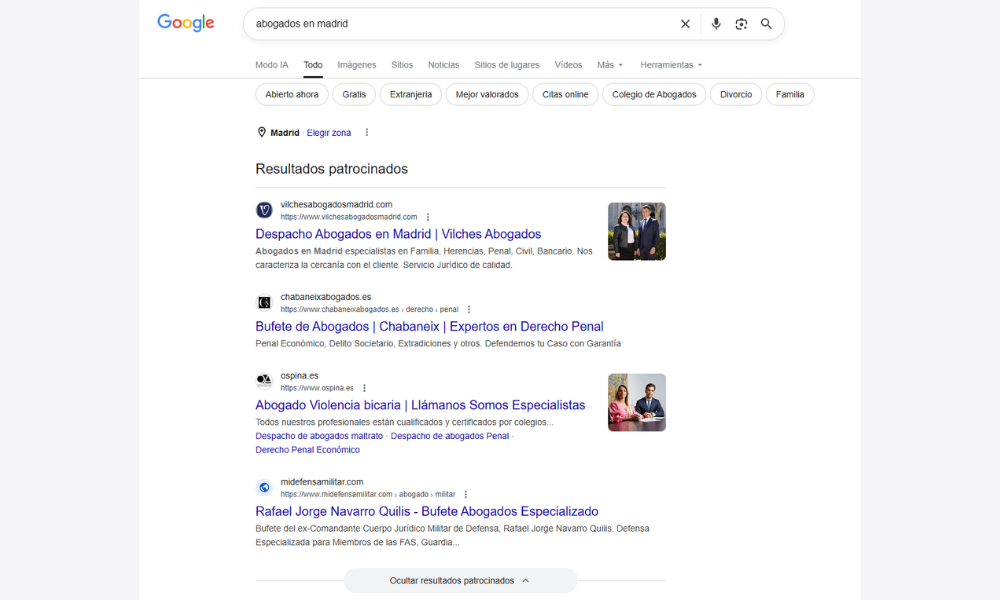This screenshot has width=1000, height=600.
Task: Click the Despacho de abogados Penal sitelink
Action: tap(450, 436)
